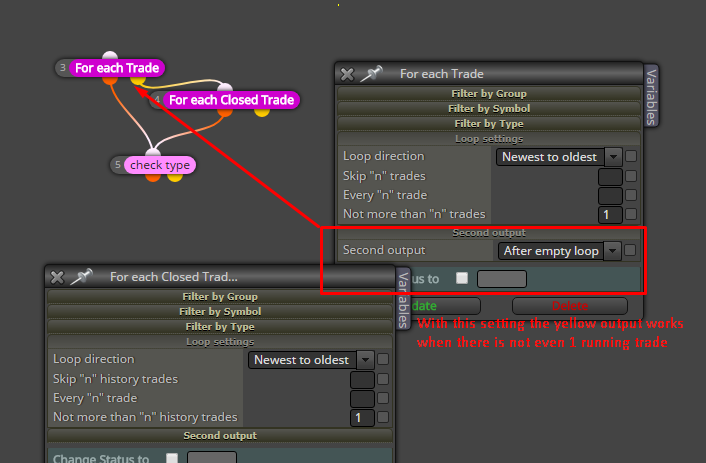The width and height of the screenshot is (706, 463).
Task: Tick checkbox beside Loop direction in For each Trade
Action: click(631, 156)
